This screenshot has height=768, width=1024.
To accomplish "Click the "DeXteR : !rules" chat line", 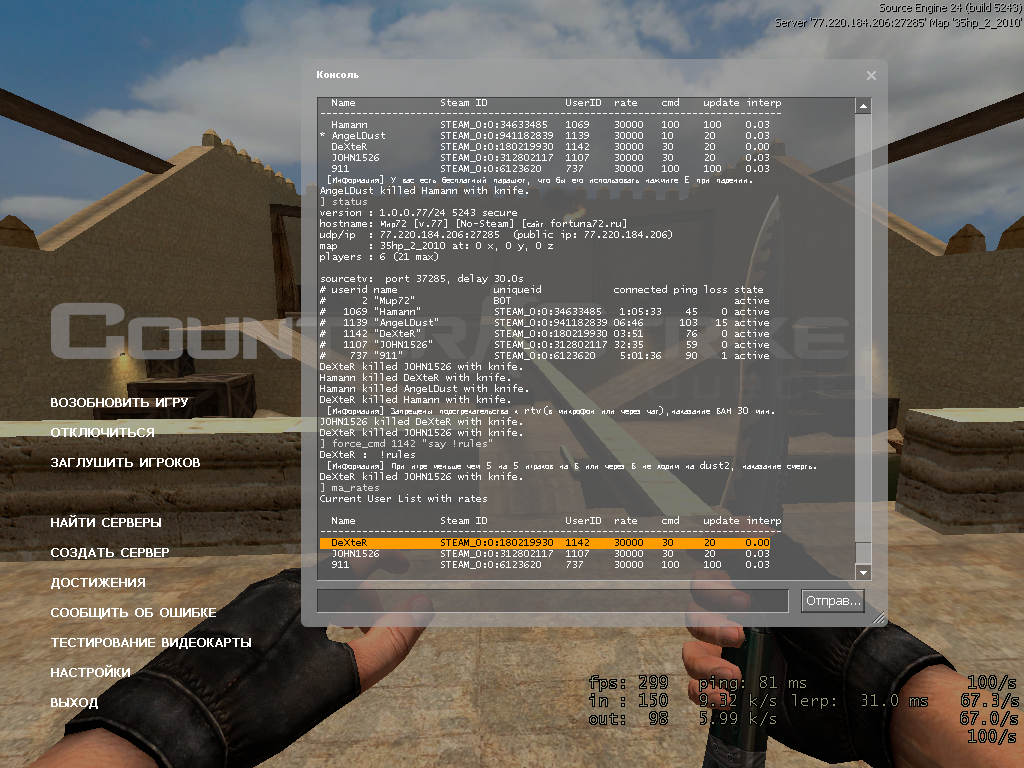I will click(x=367, y=455).
